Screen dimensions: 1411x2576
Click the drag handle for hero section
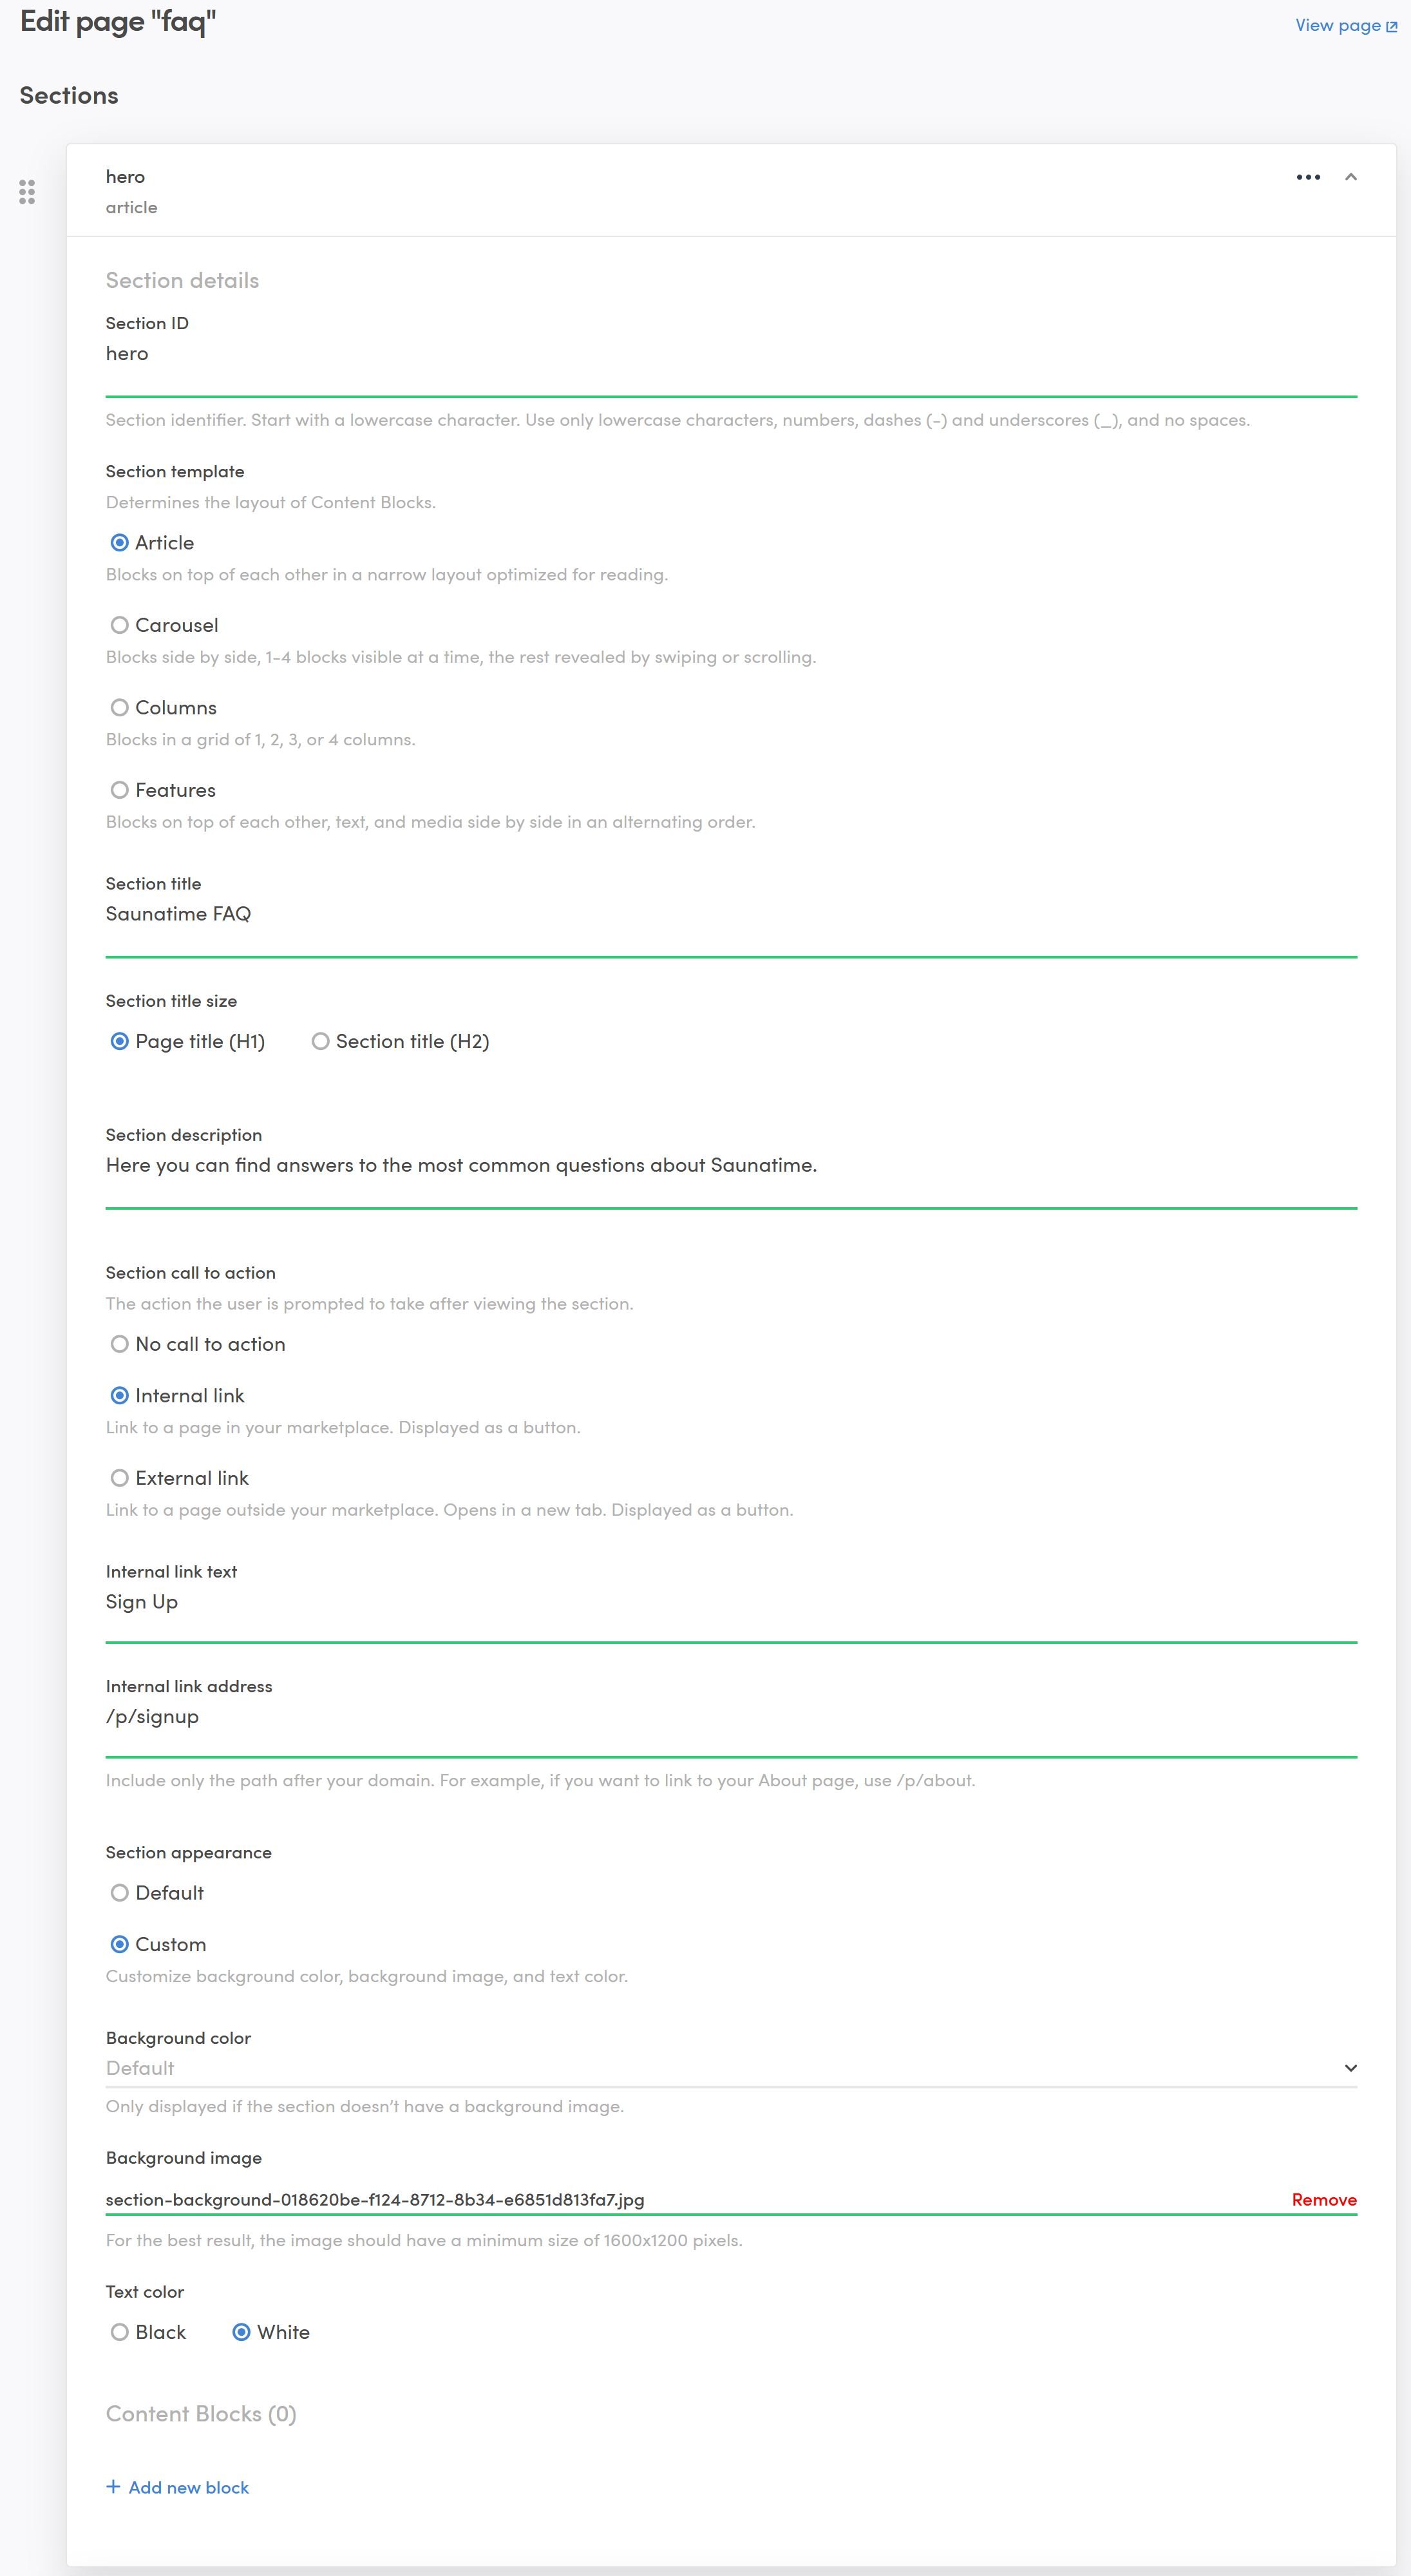click(27, 192)
